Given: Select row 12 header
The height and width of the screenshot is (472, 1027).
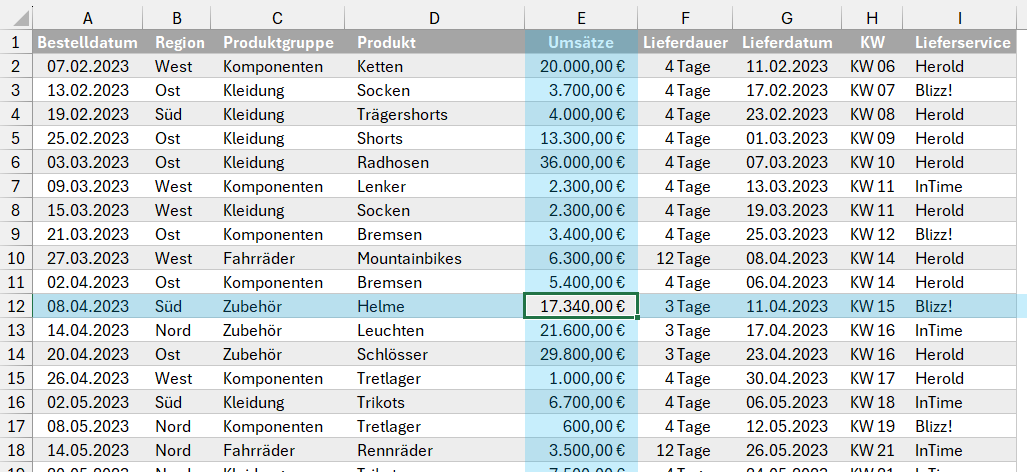Looking at the screenshot, I should click(16, 306).
